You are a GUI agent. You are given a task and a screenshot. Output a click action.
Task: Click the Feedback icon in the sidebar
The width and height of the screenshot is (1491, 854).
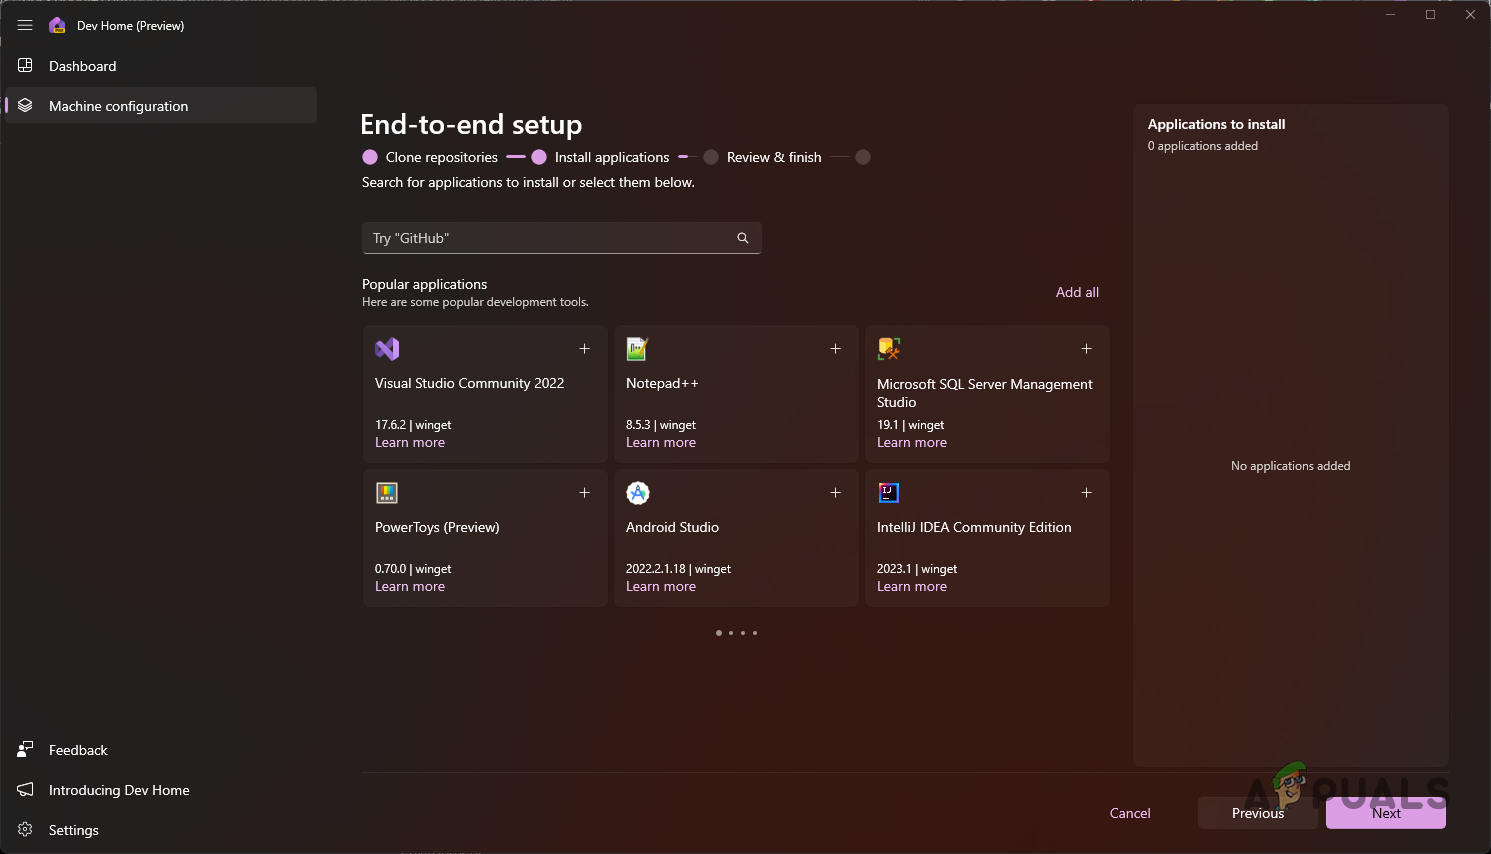pos(23,749)
